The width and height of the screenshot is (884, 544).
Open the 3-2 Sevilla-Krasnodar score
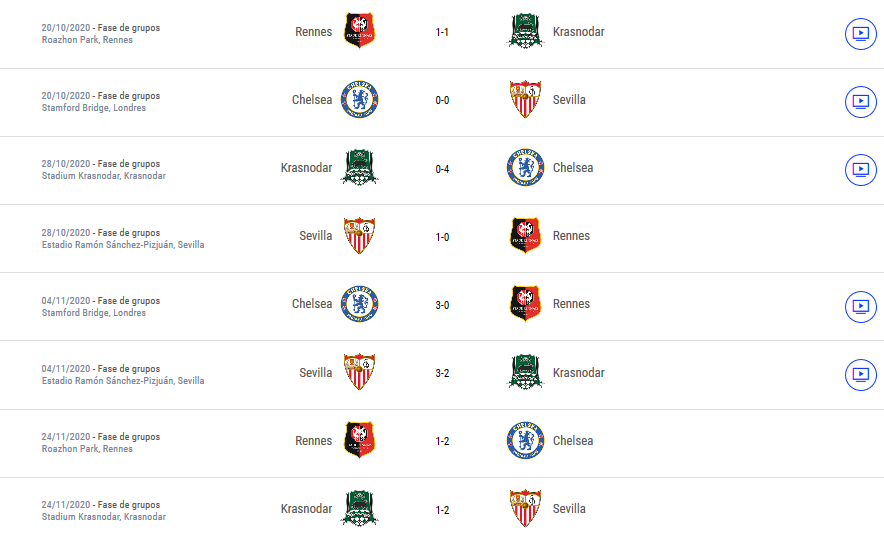click(442, 373)
